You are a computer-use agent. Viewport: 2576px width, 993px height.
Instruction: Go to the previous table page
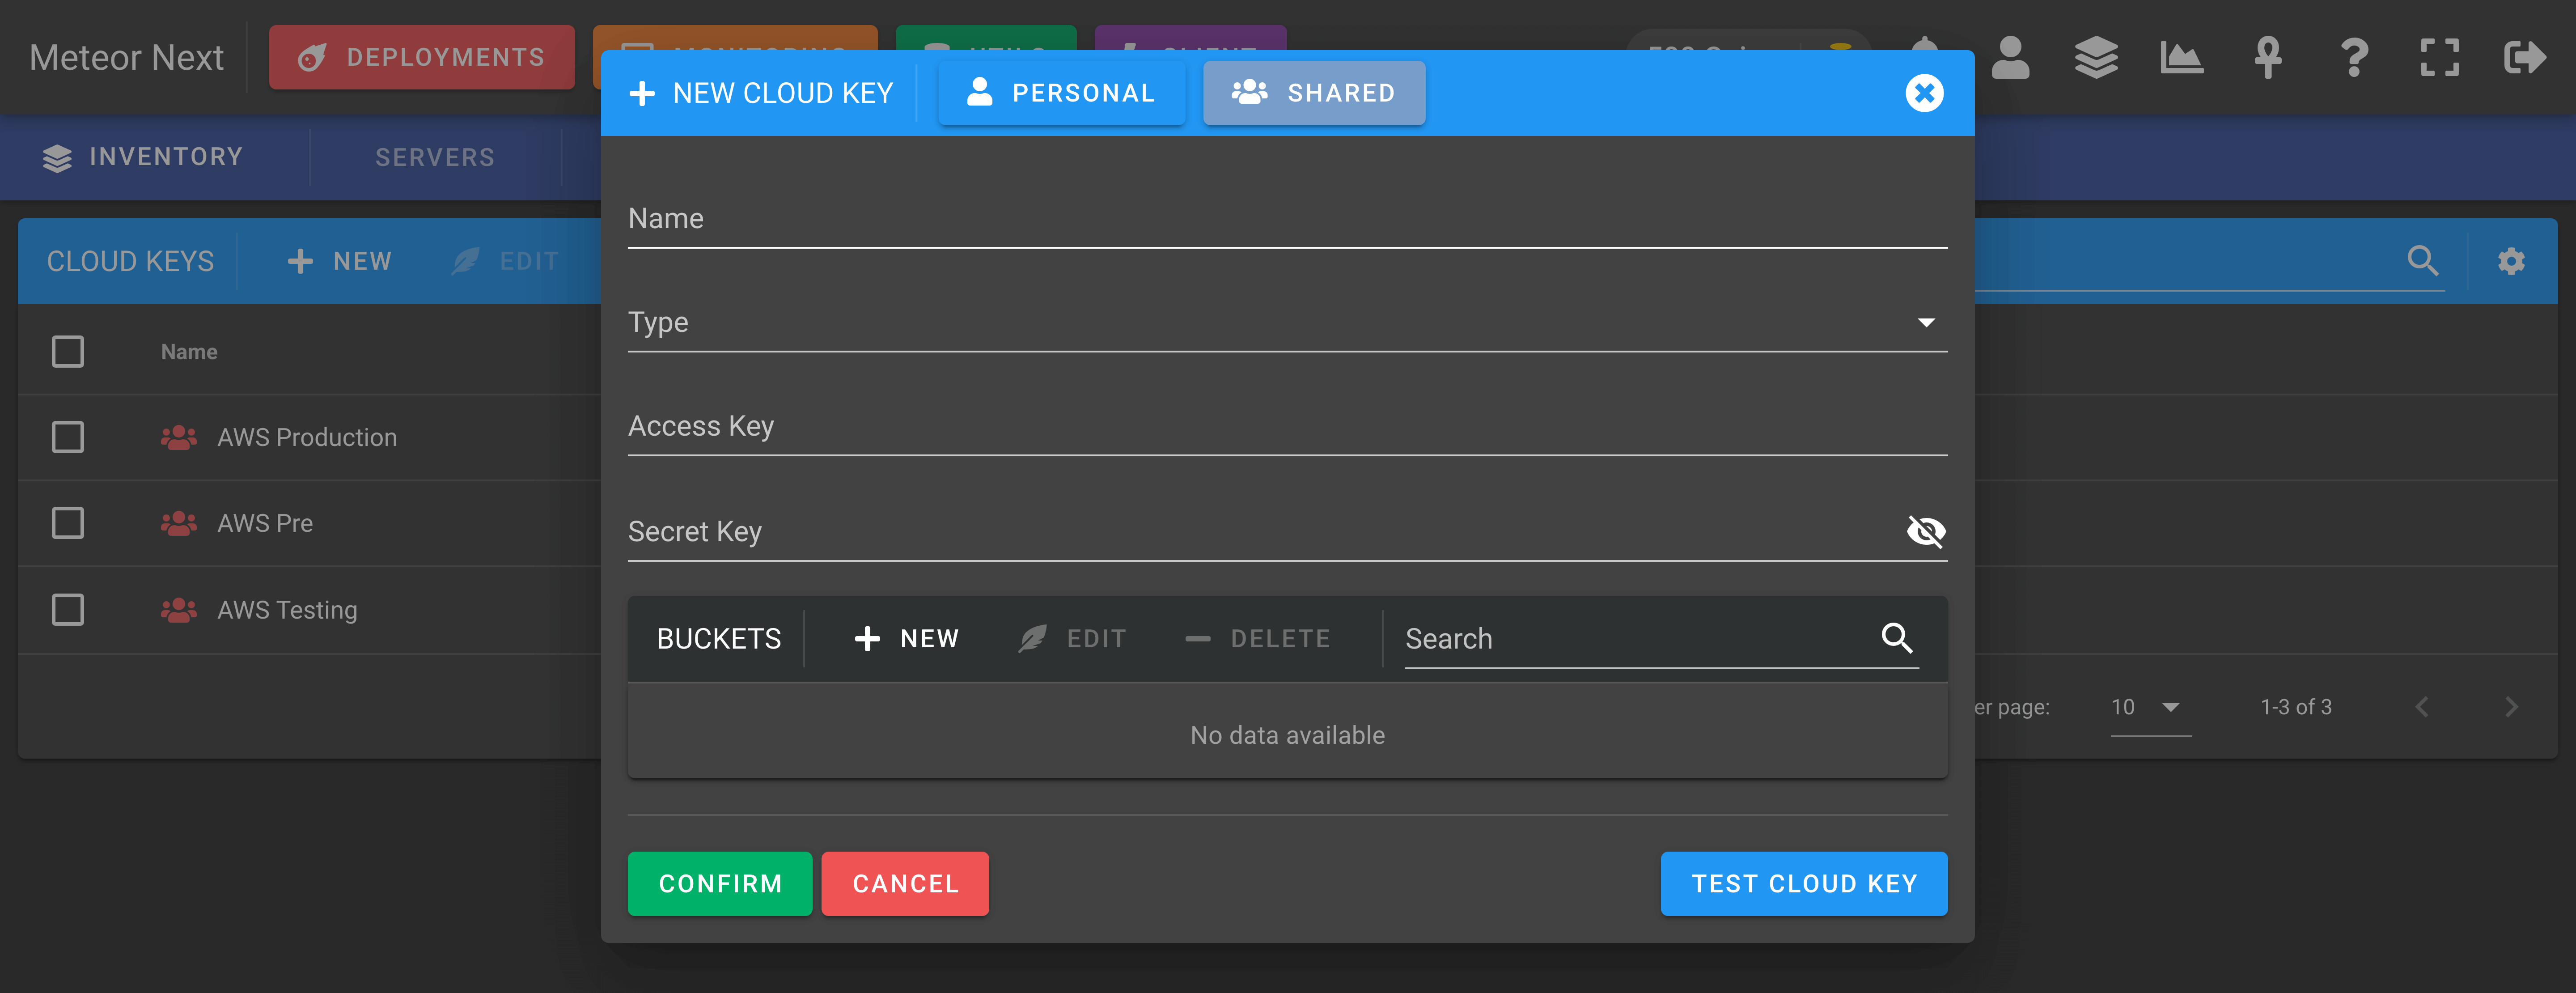pyautogui.click(x=2421, y=708)
